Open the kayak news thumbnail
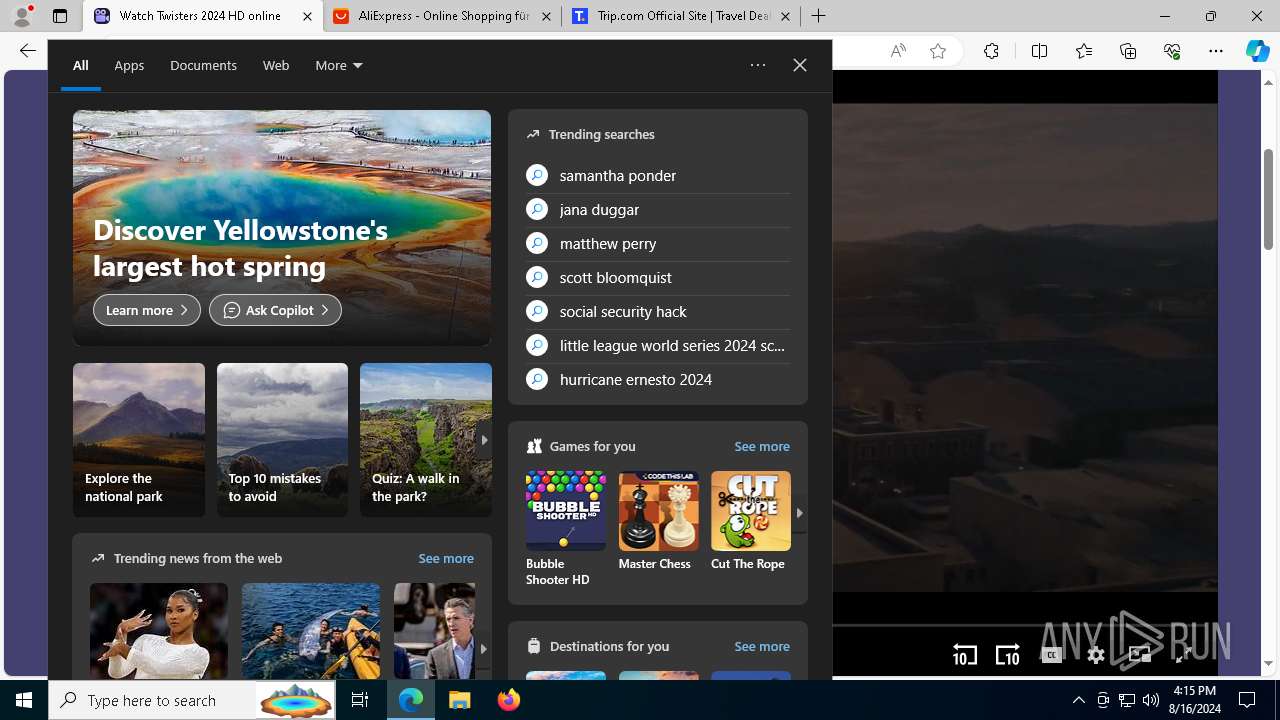Viewport: 1280px width, 720px height. (x=311, y=631)
